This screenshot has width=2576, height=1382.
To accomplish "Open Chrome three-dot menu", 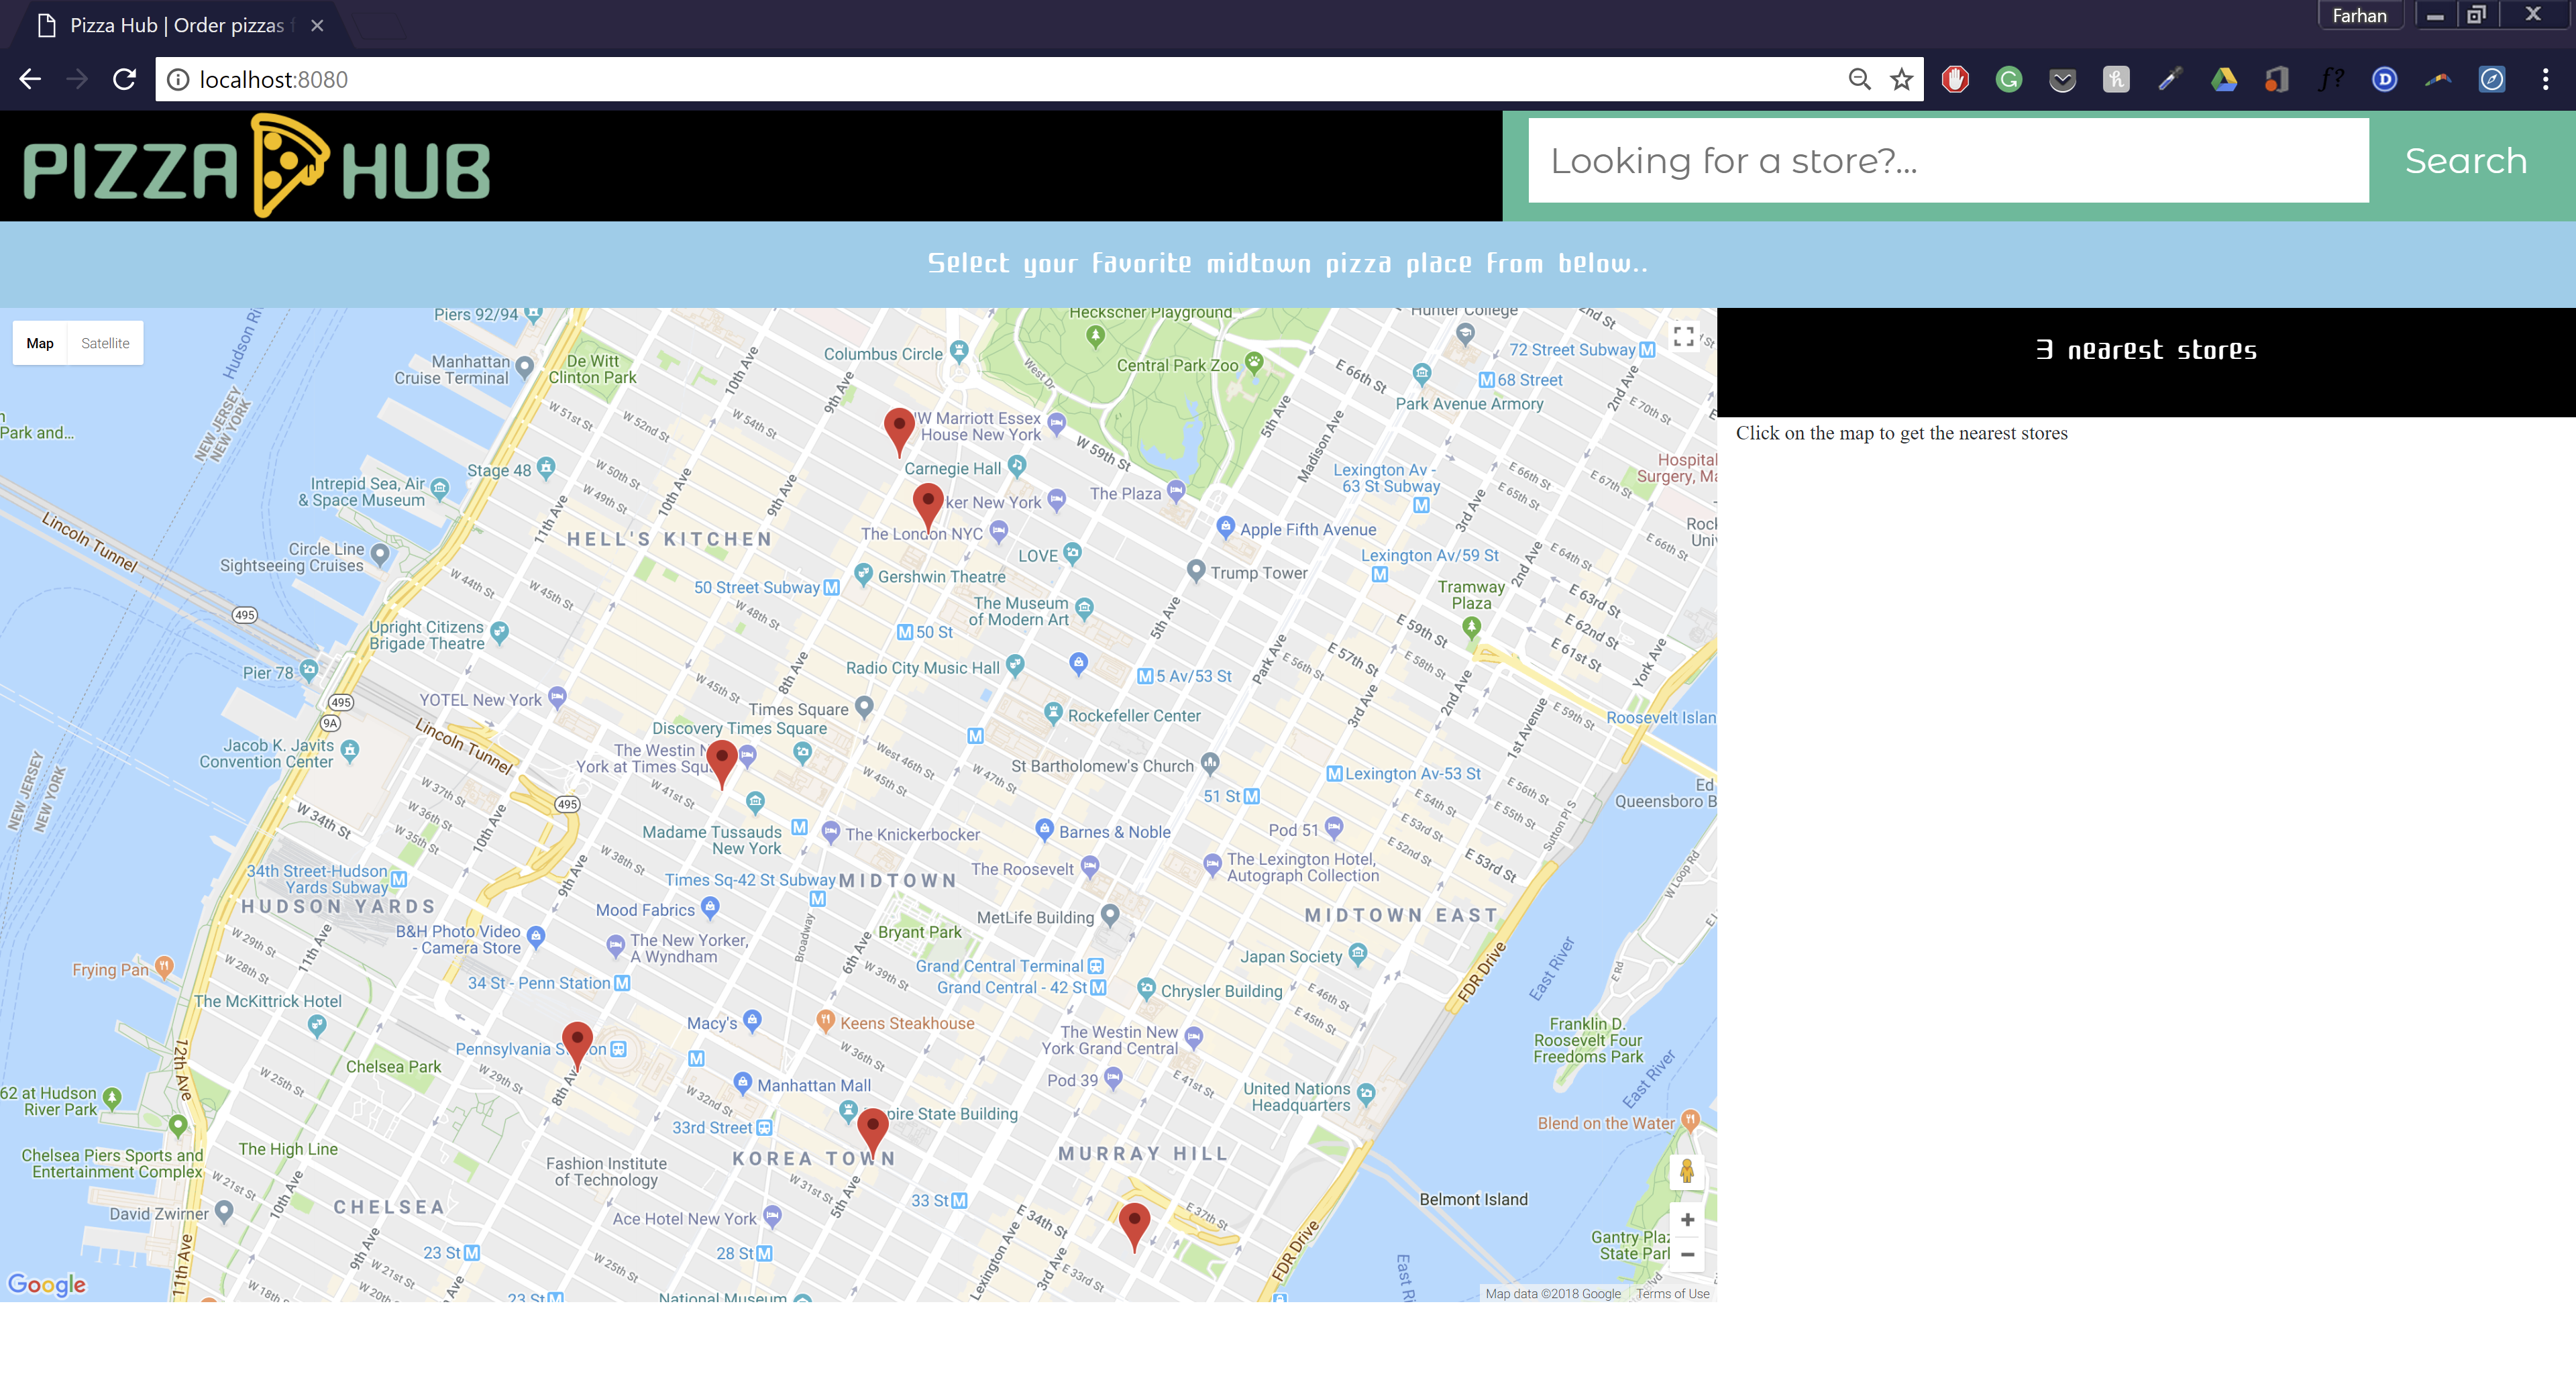I will click(2545, 79).
